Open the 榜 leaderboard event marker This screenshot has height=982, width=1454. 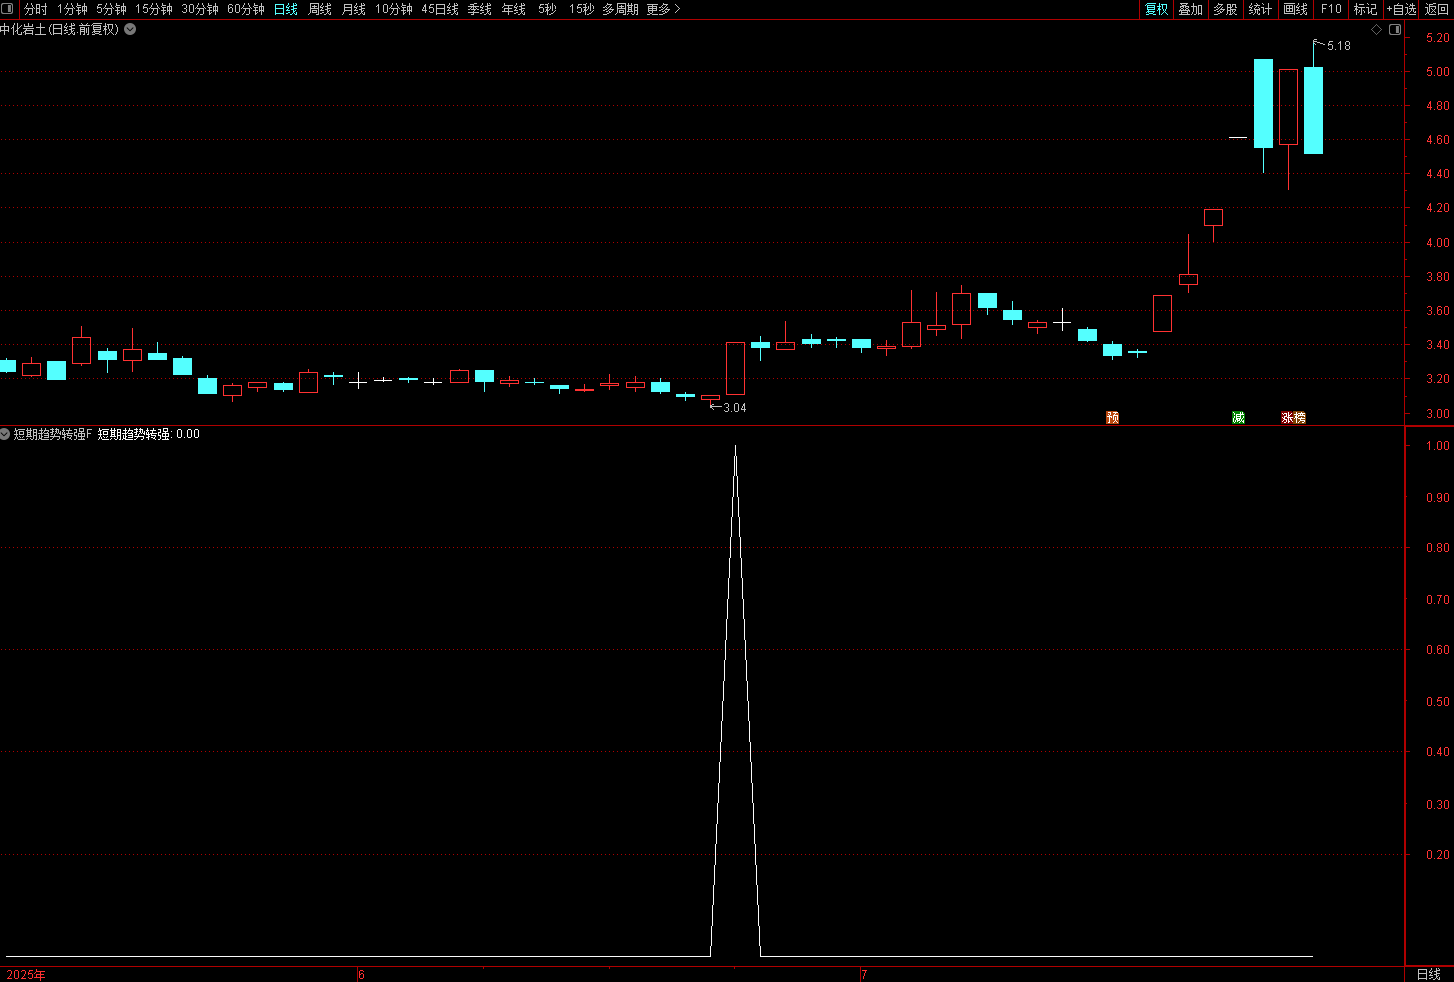[1299, 417]
